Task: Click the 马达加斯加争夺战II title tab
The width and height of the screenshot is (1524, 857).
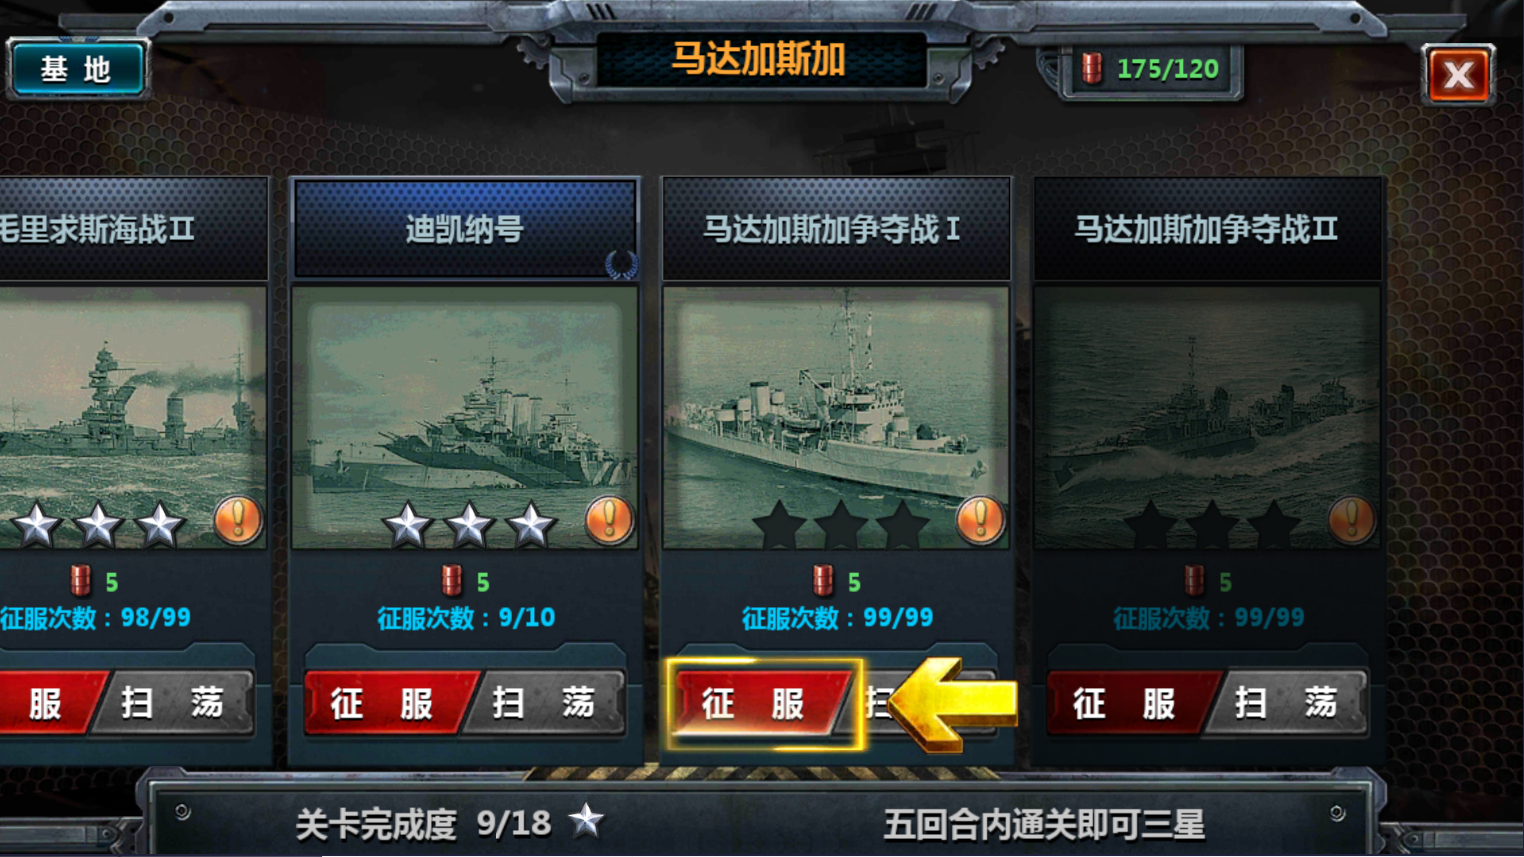Action: click(1207, 230)
